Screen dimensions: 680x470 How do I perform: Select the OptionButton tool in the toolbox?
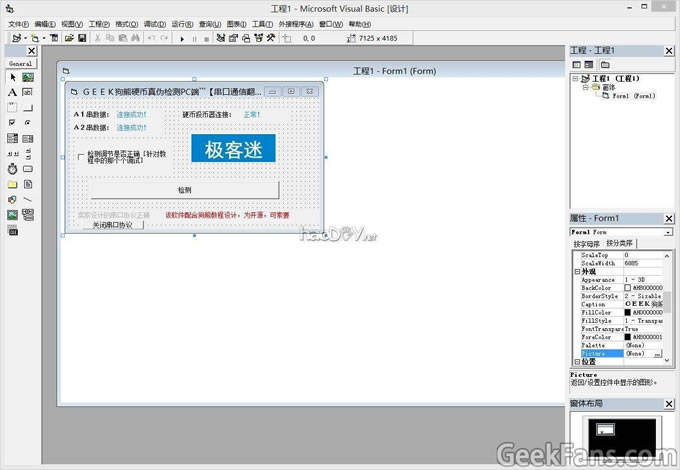pos(28,123)
